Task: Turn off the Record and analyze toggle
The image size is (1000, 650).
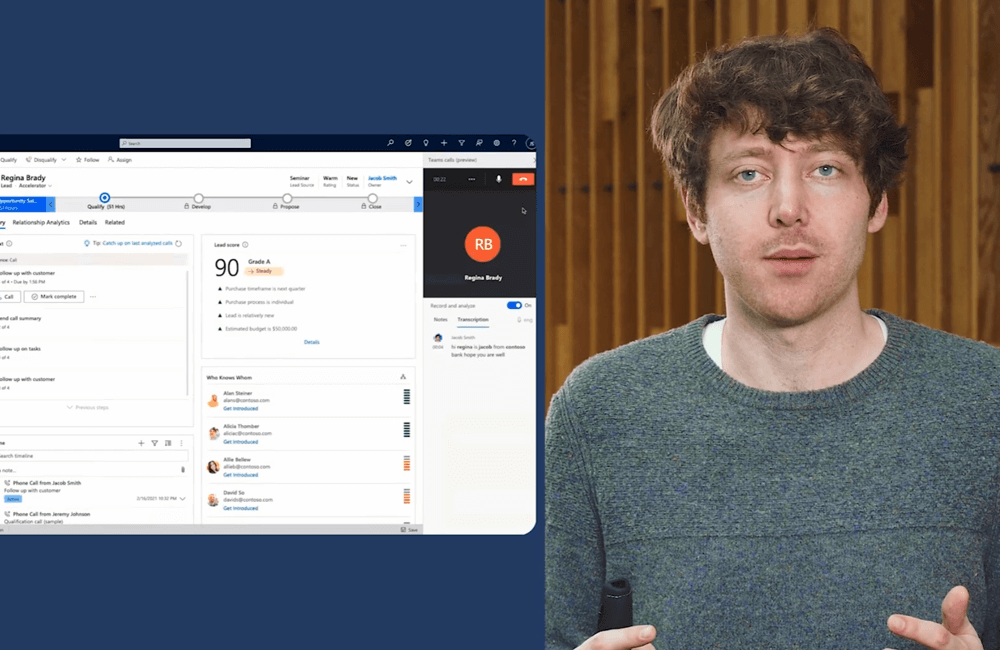Action: [514, 305]
